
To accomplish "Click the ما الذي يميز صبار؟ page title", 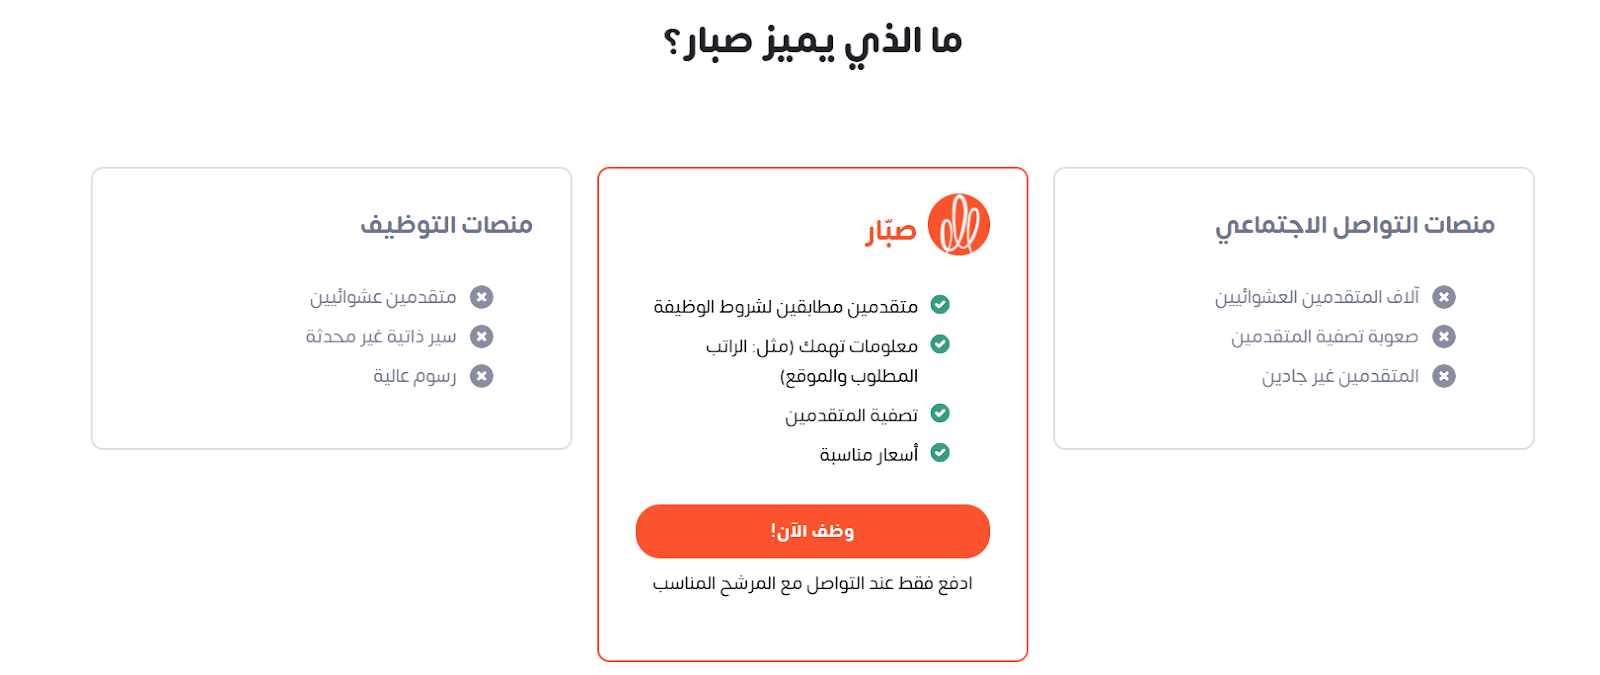I will (812, 42).
